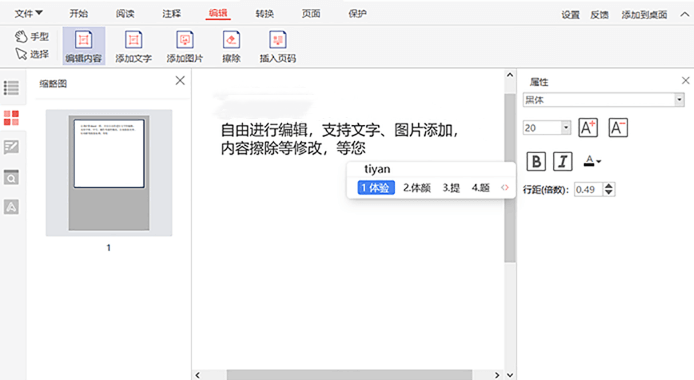Click the vertical scrollbar up arrow
694x380 pixels.
510,75
